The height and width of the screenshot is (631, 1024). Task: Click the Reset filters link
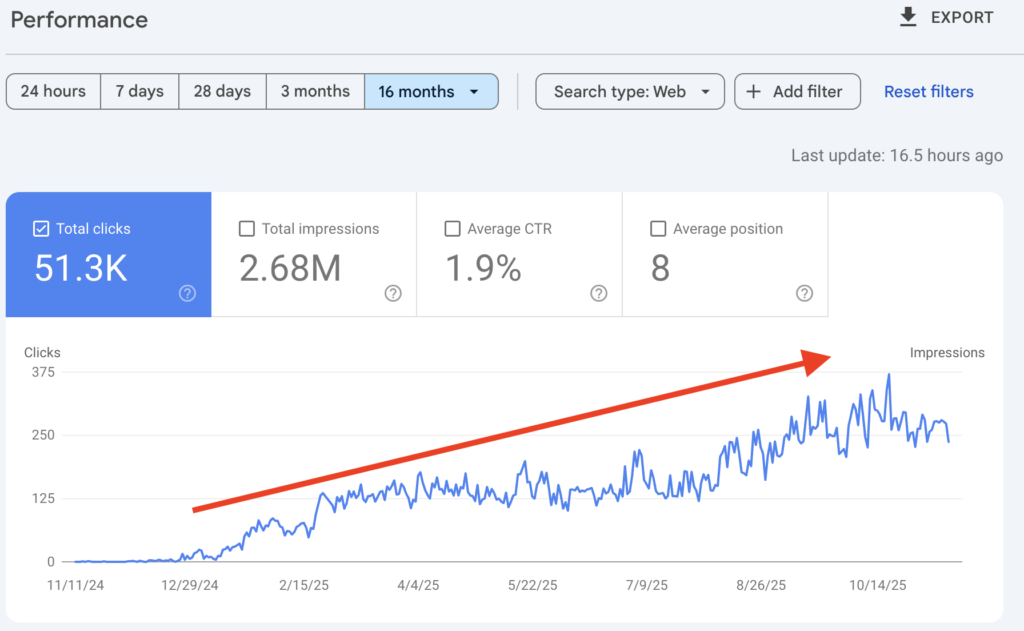[x=928, y=91]
